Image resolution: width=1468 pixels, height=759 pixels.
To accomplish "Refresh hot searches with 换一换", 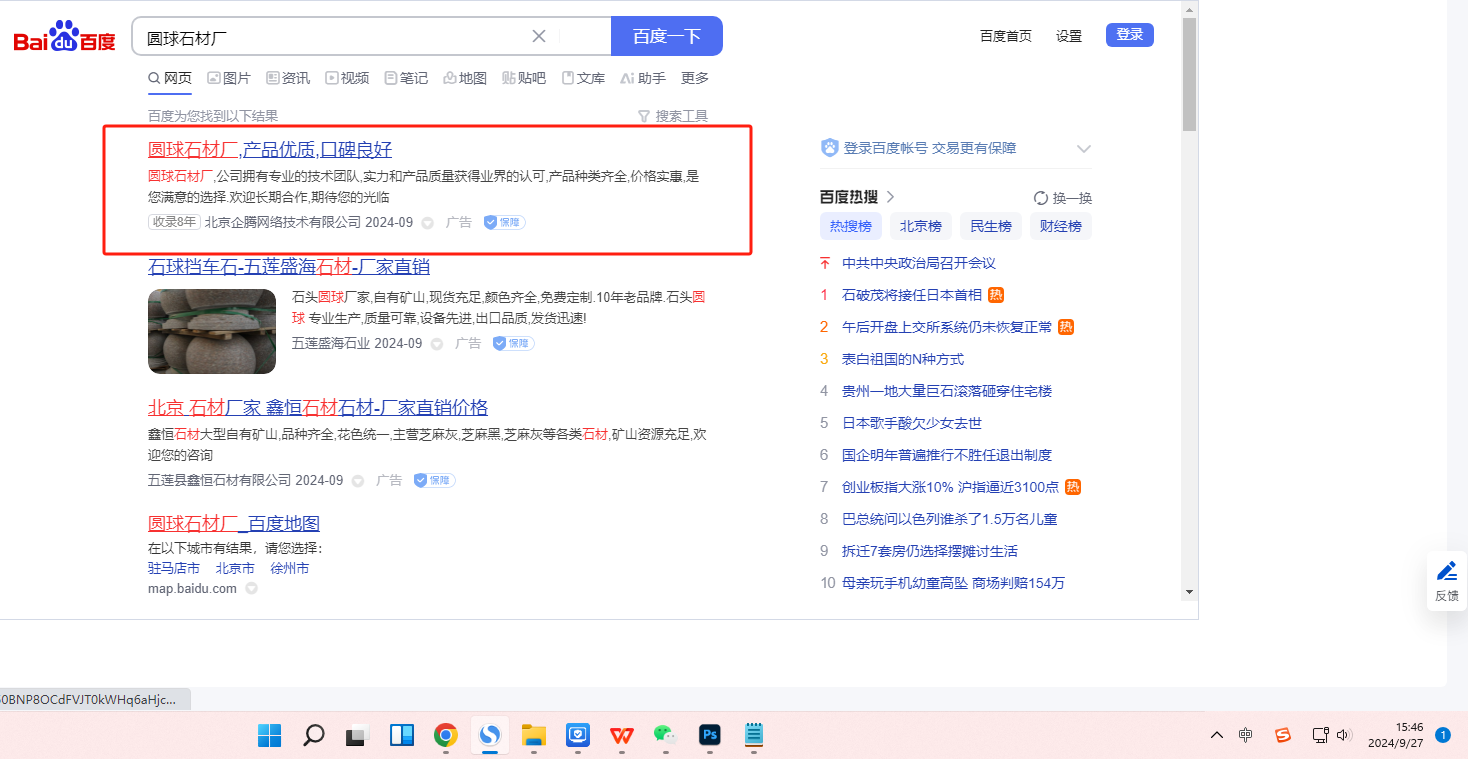I will pyautogui.click(x=1062, y=198).
